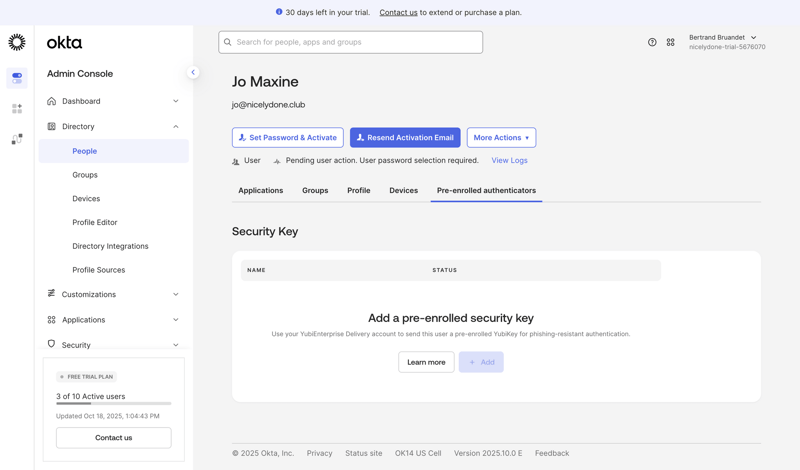
Task: Open Profile Editor in the sidebar
Action: click(x=95, y=222)
